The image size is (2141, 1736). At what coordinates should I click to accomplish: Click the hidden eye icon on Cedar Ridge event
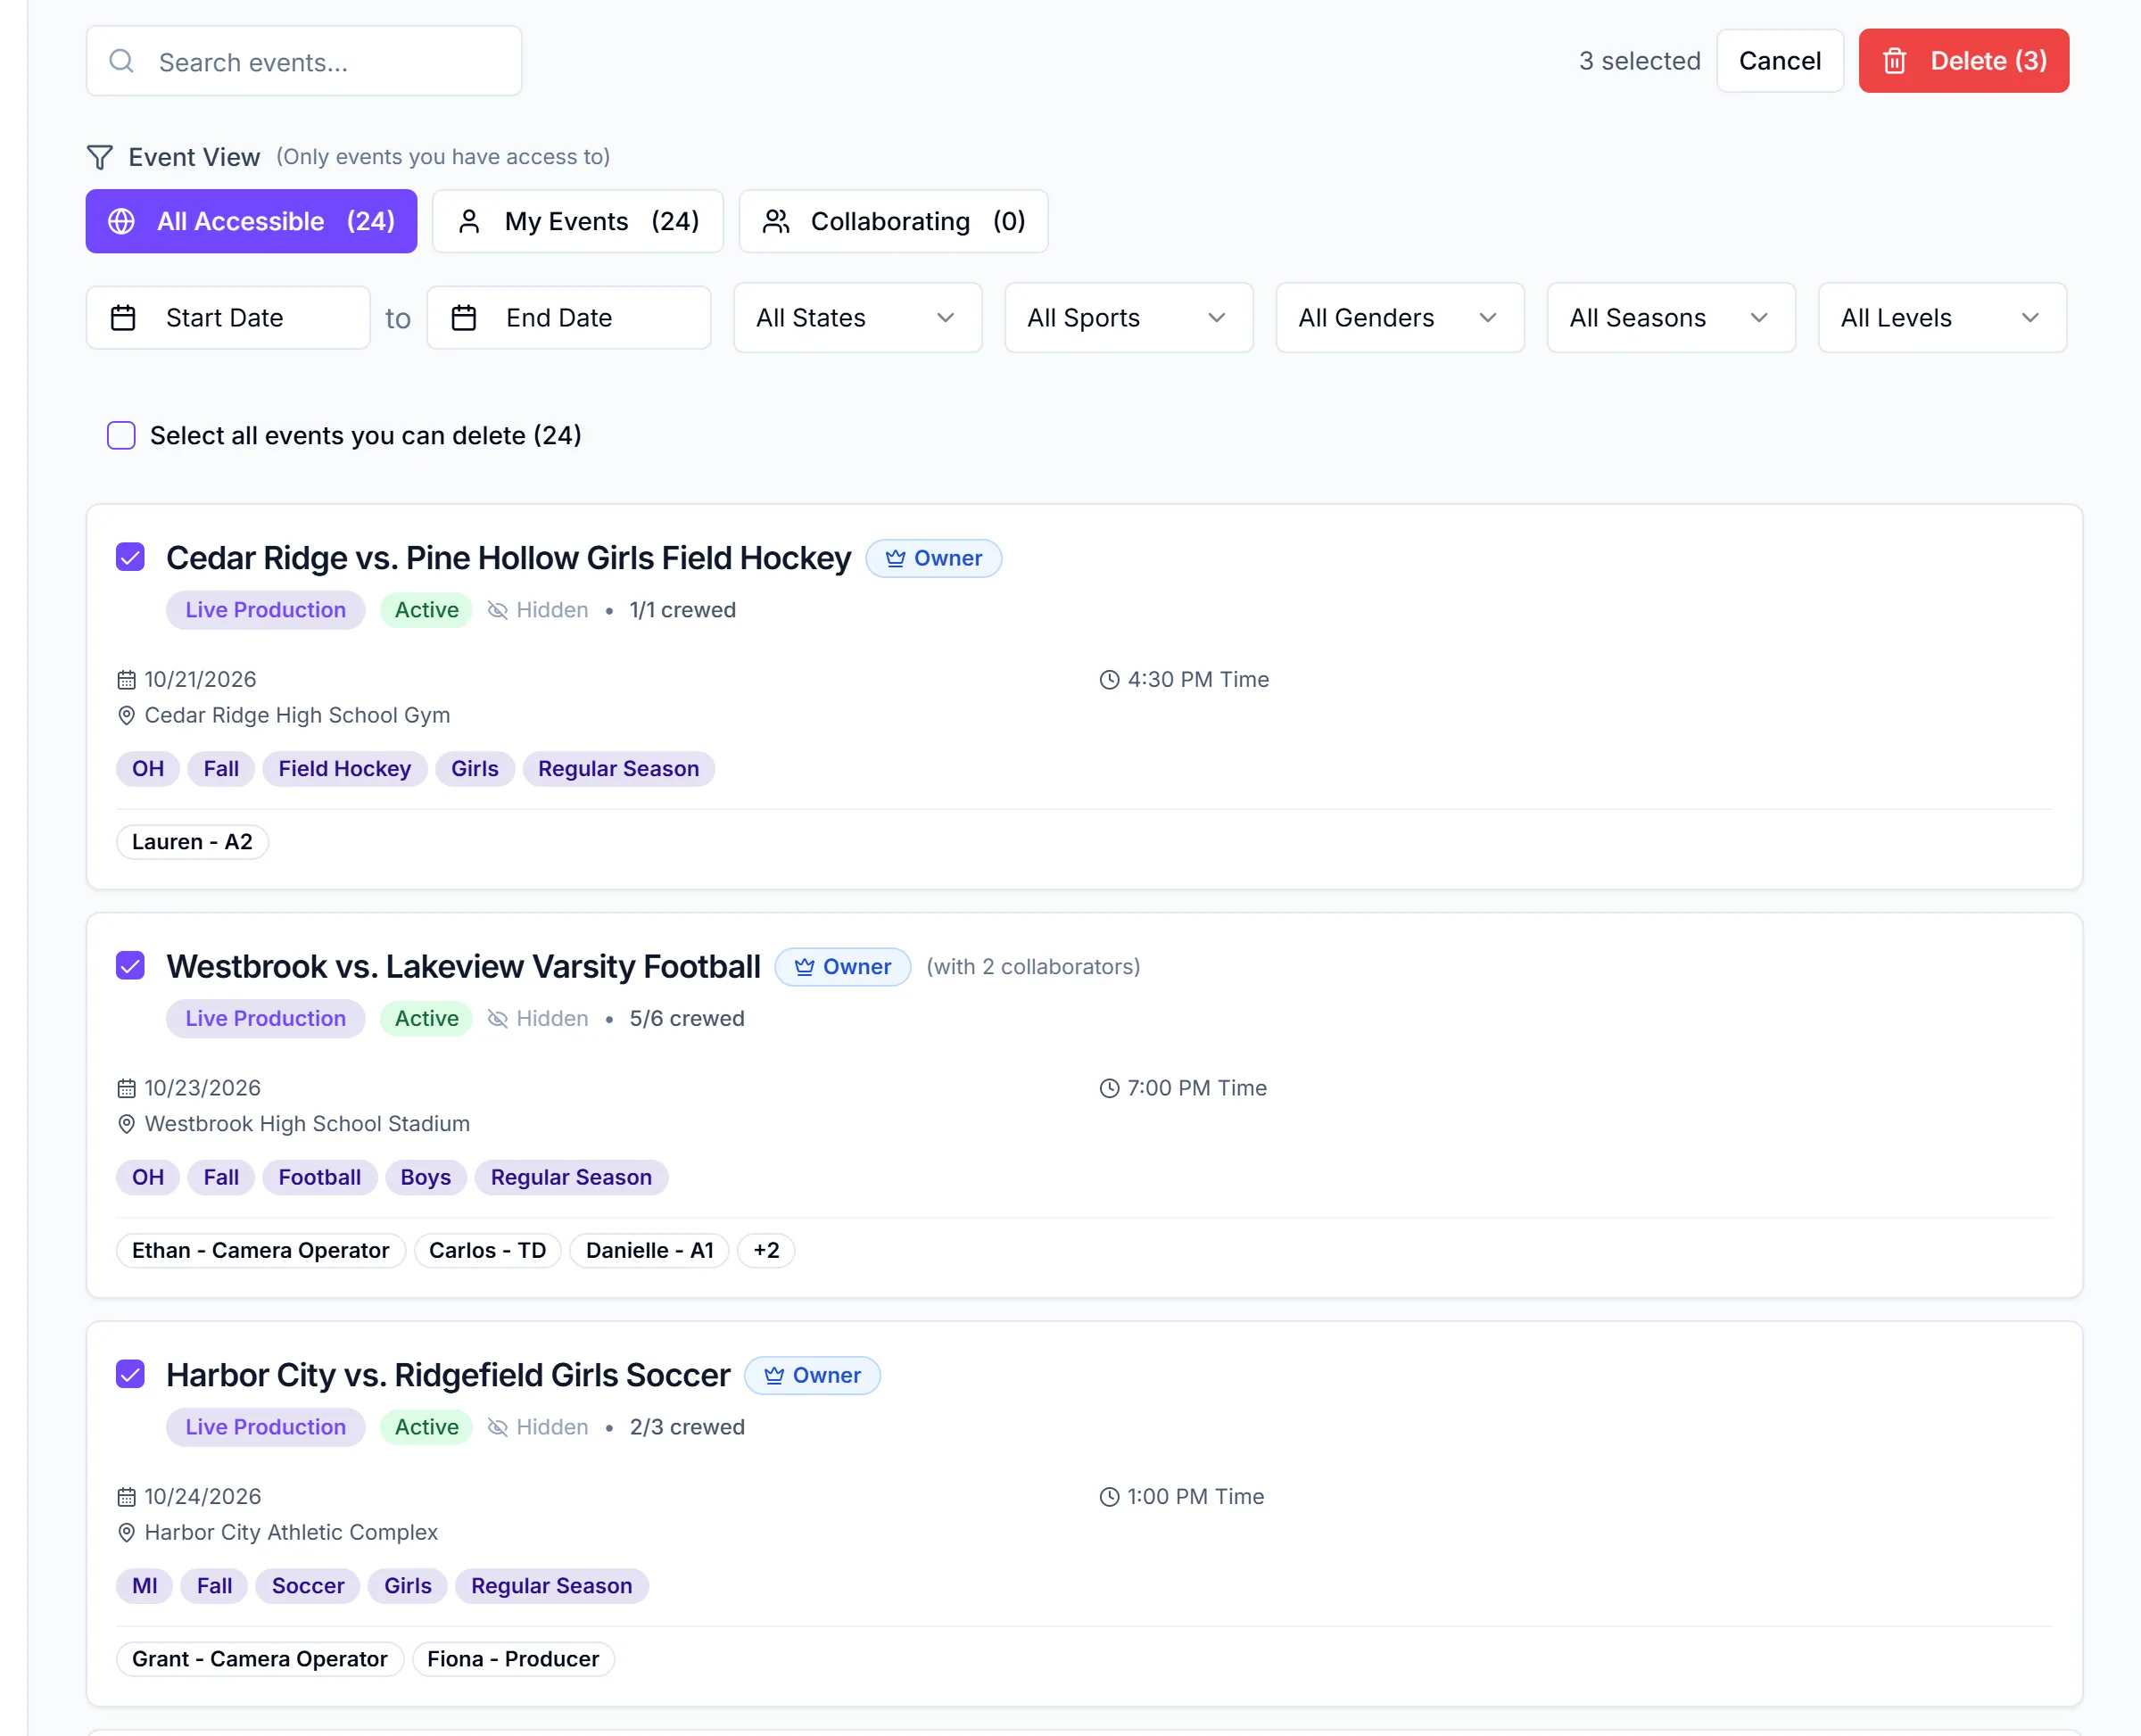(x=498, y=610)
